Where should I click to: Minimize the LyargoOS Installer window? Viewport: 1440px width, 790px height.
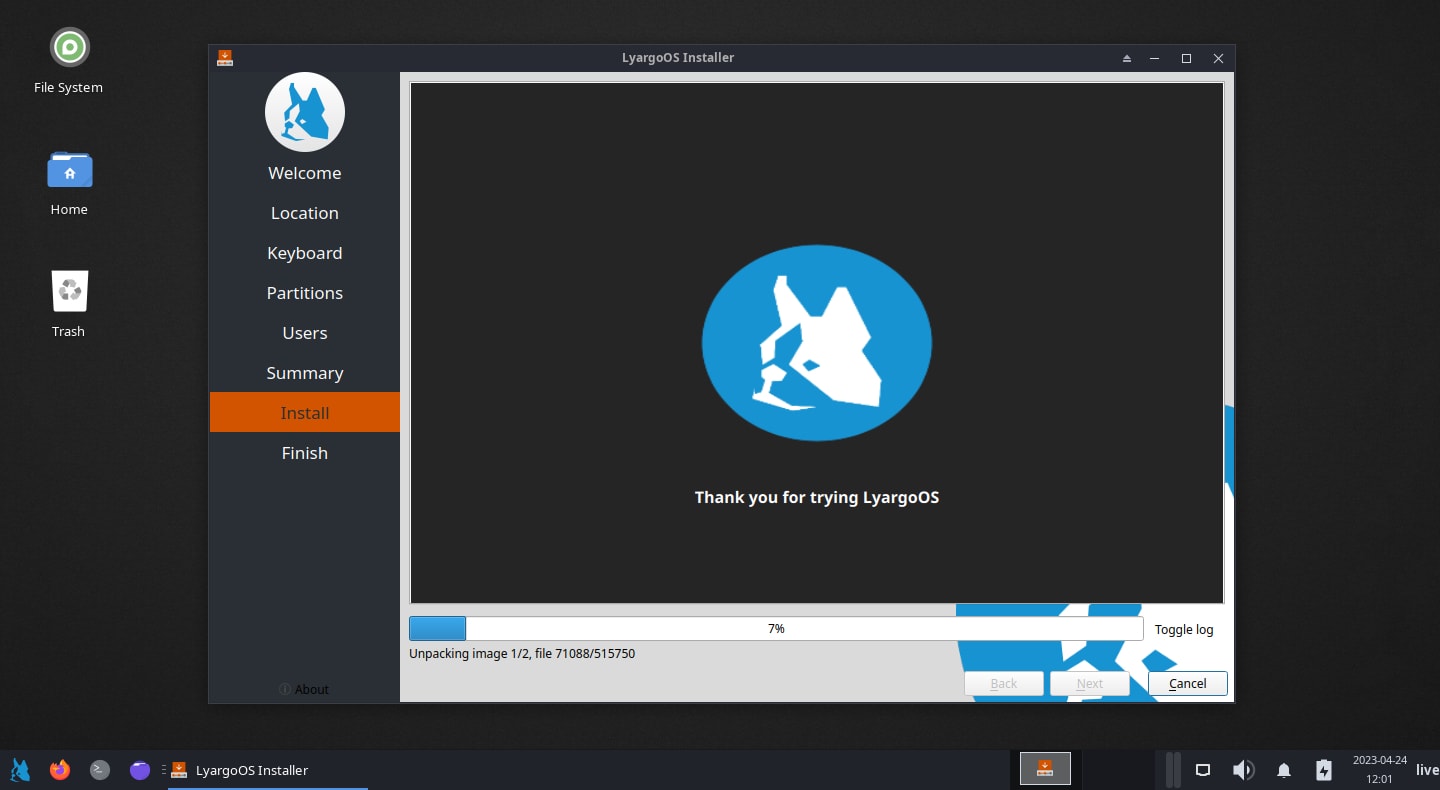pyautogui.click(x=1155, y=58)
